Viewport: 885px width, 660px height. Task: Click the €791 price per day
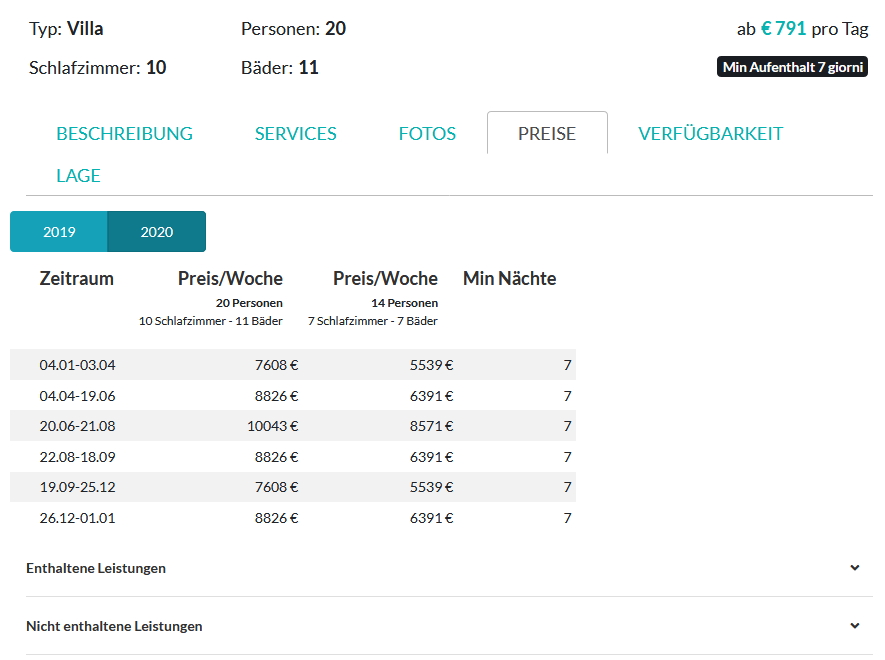pos(783,28)
